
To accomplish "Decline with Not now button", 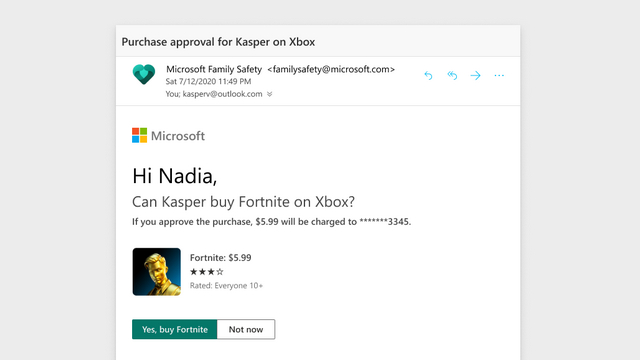I will [246, 329].
